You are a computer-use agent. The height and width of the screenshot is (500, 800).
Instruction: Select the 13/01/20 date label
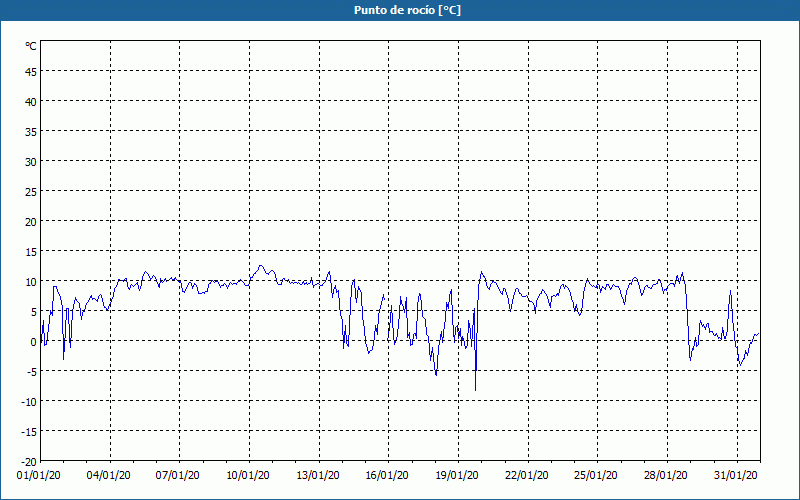pos(318,475)
